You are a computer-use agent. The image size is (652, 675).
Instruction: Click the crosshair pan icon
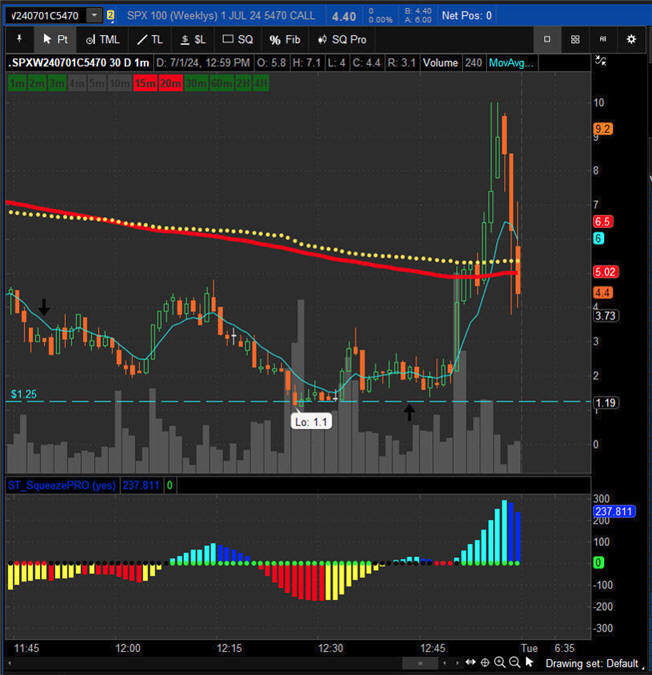pyautogui.click(x=485, y=663)
